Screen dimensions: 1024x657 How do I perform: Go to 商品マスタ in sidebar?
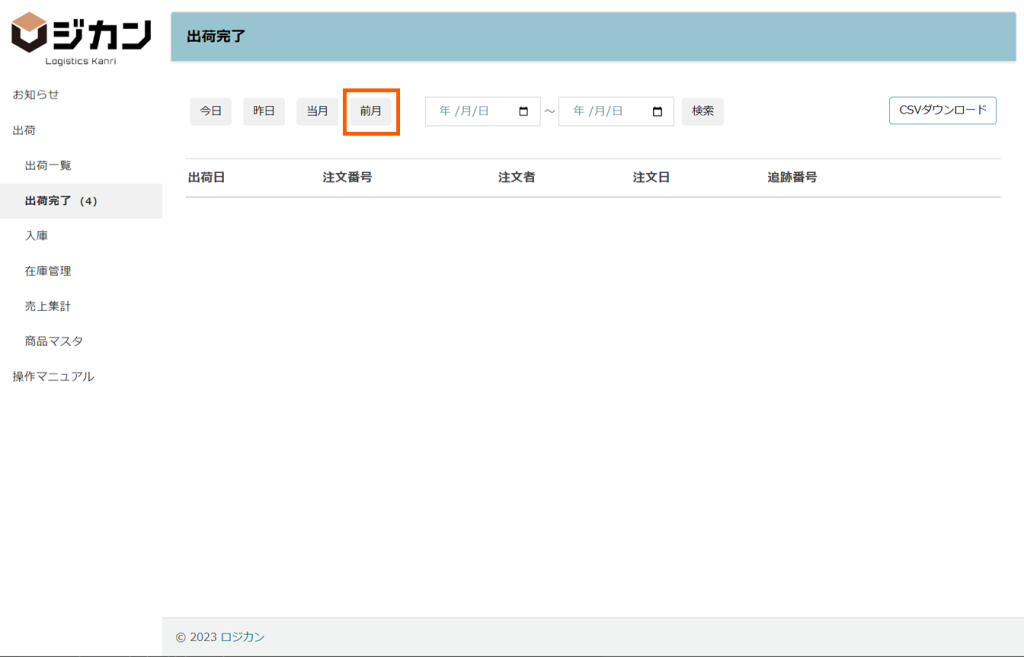coord(54,341)
